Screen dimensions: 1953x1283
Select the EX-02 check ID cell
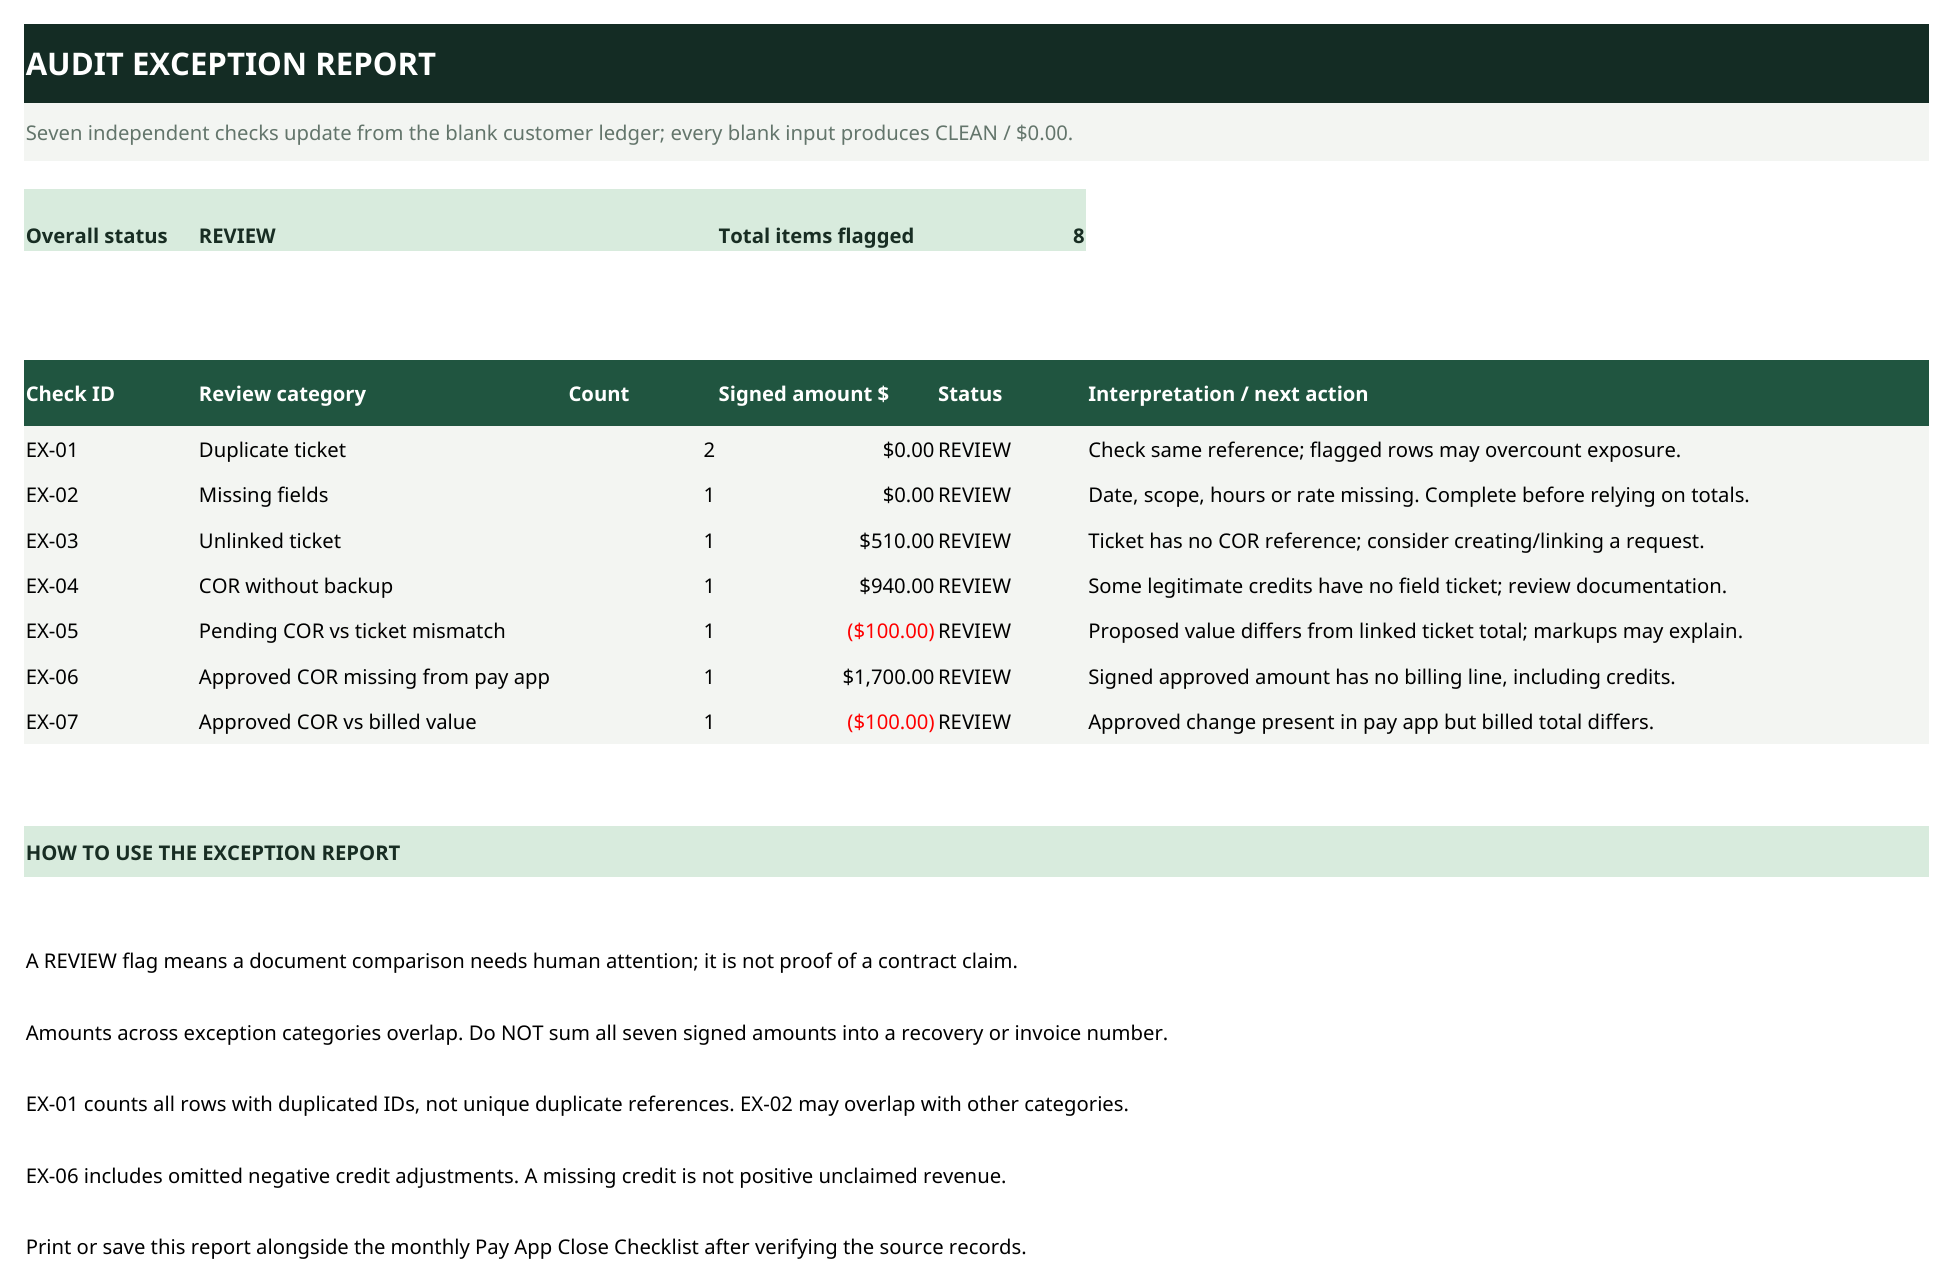52,495
